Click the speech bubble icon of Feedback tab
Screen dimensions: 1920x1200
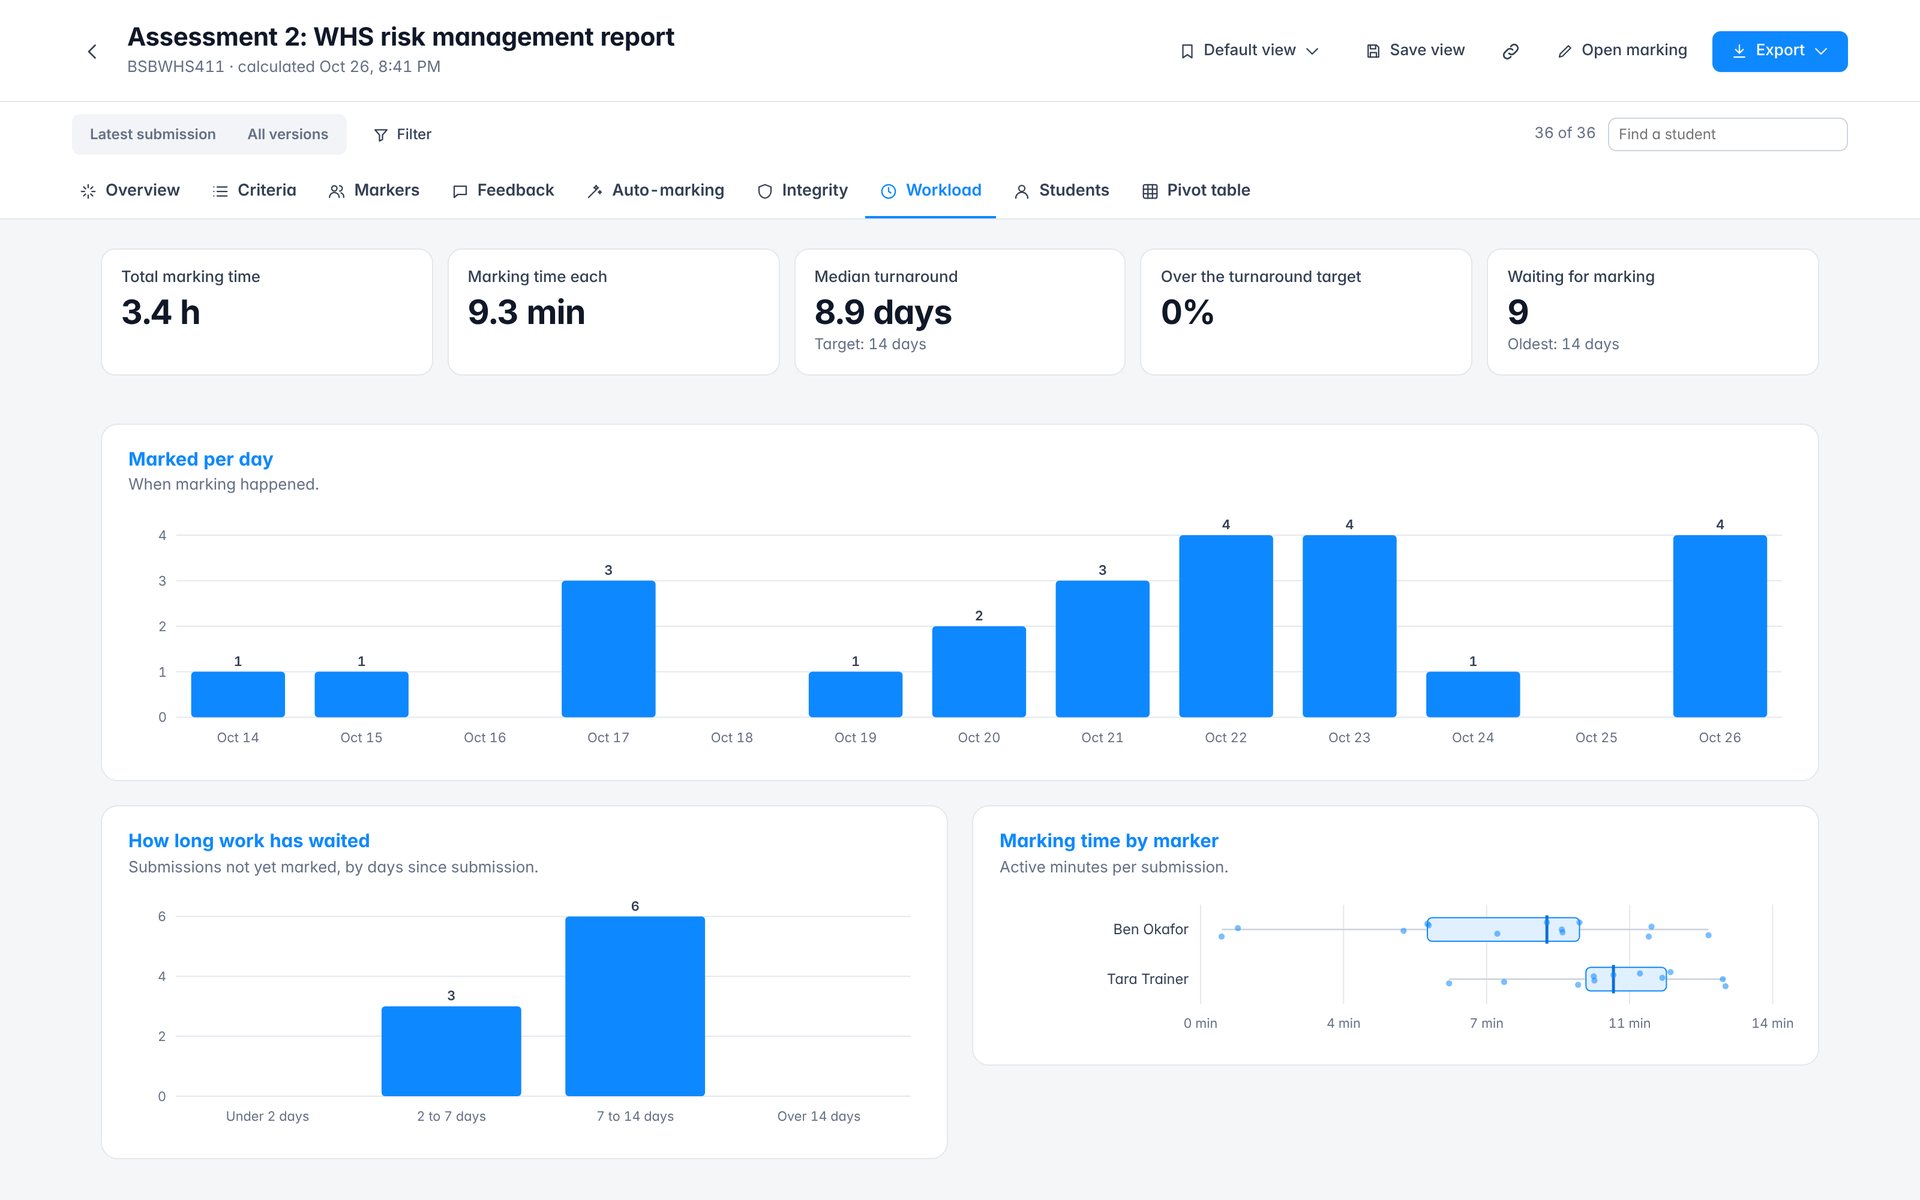point(460,191)
